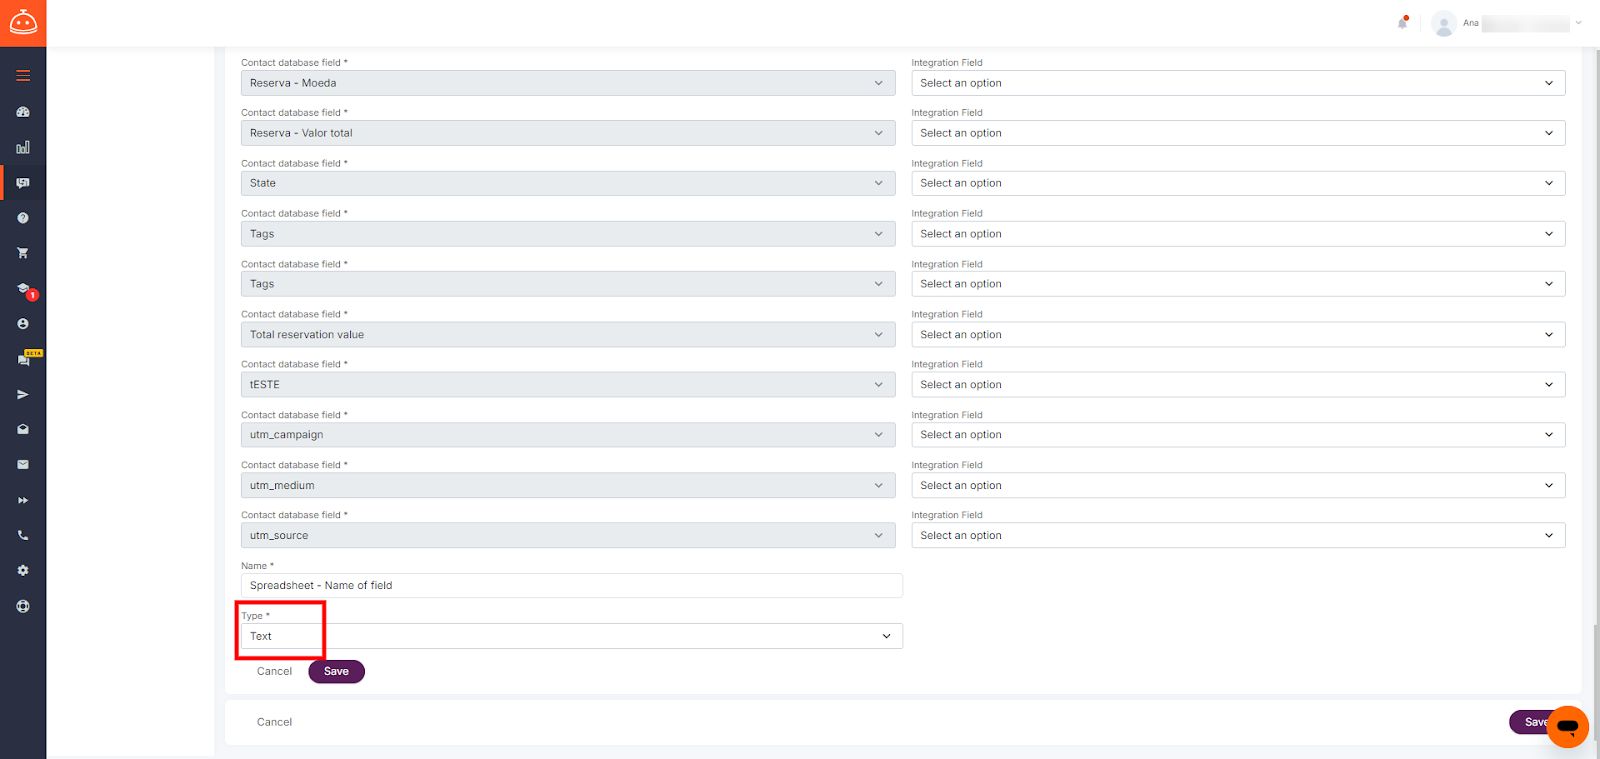Viewport: 1600px width, 759px height.
Task: Click the orange robot logo
Action: [x=23, y=23]
